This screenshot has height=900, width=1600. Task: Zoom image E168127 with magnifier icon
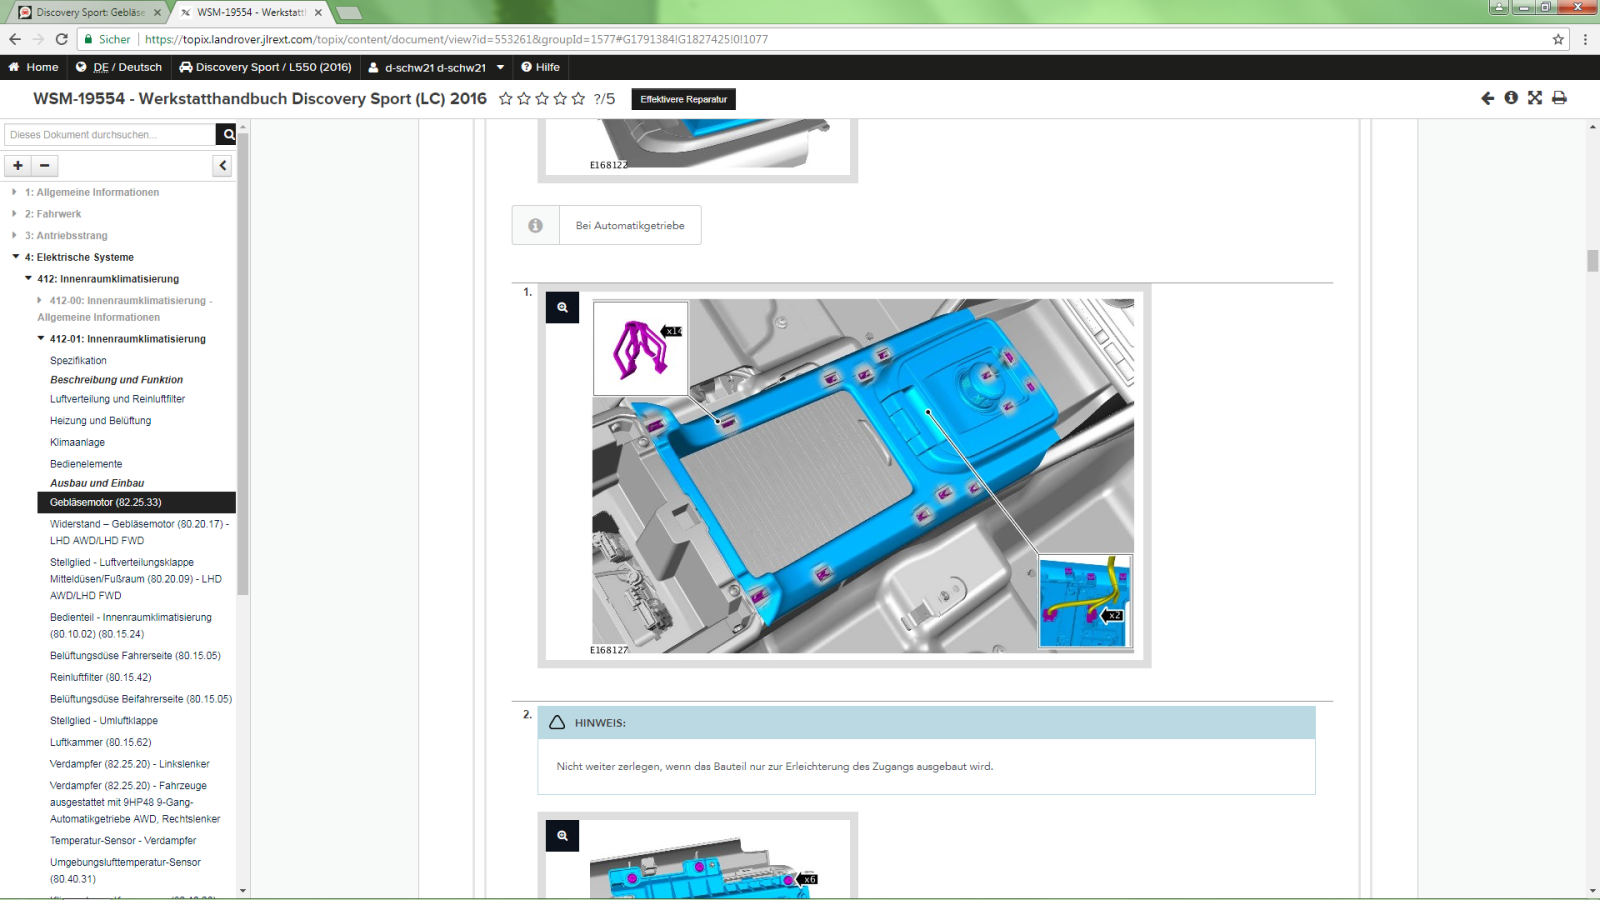click(x=562, y=307)
